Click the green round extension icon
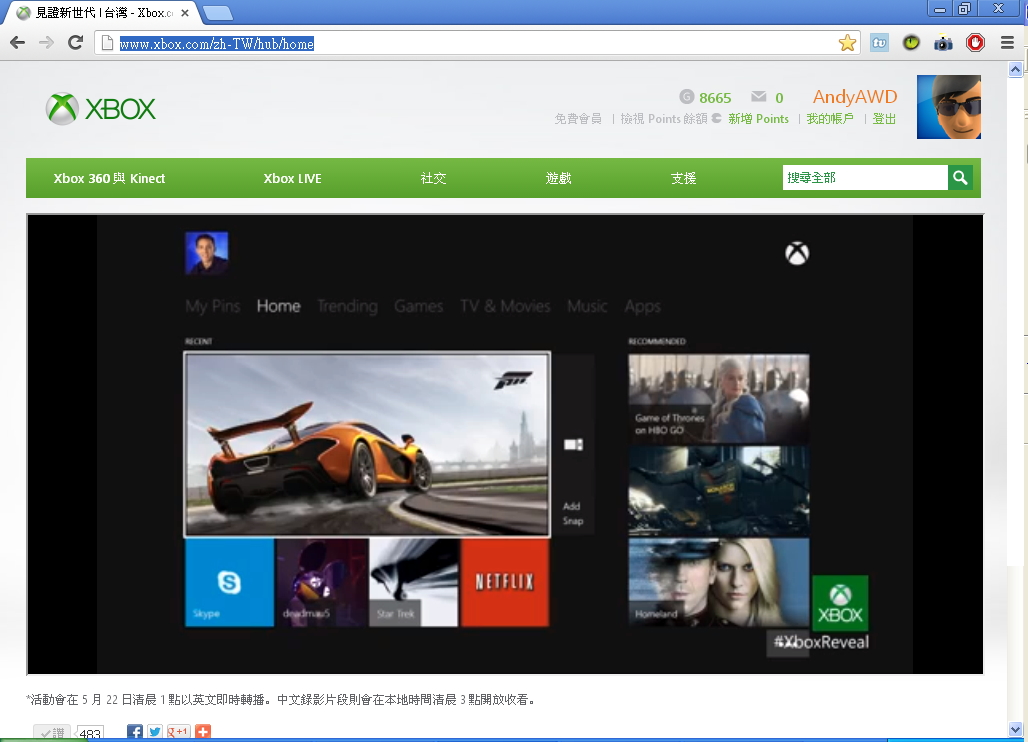The image size is (1028, 742). point(911,43)
